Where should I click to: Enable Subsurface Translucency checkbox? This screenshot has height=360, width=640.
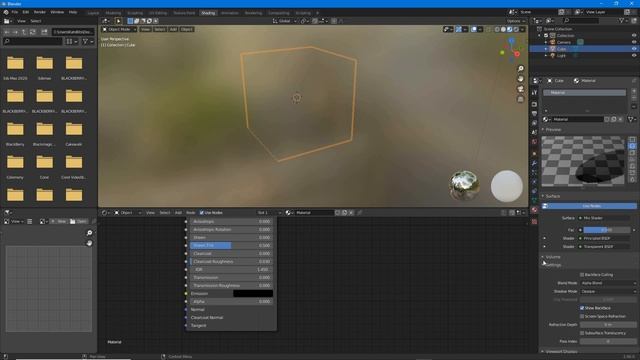coord(582,333)
